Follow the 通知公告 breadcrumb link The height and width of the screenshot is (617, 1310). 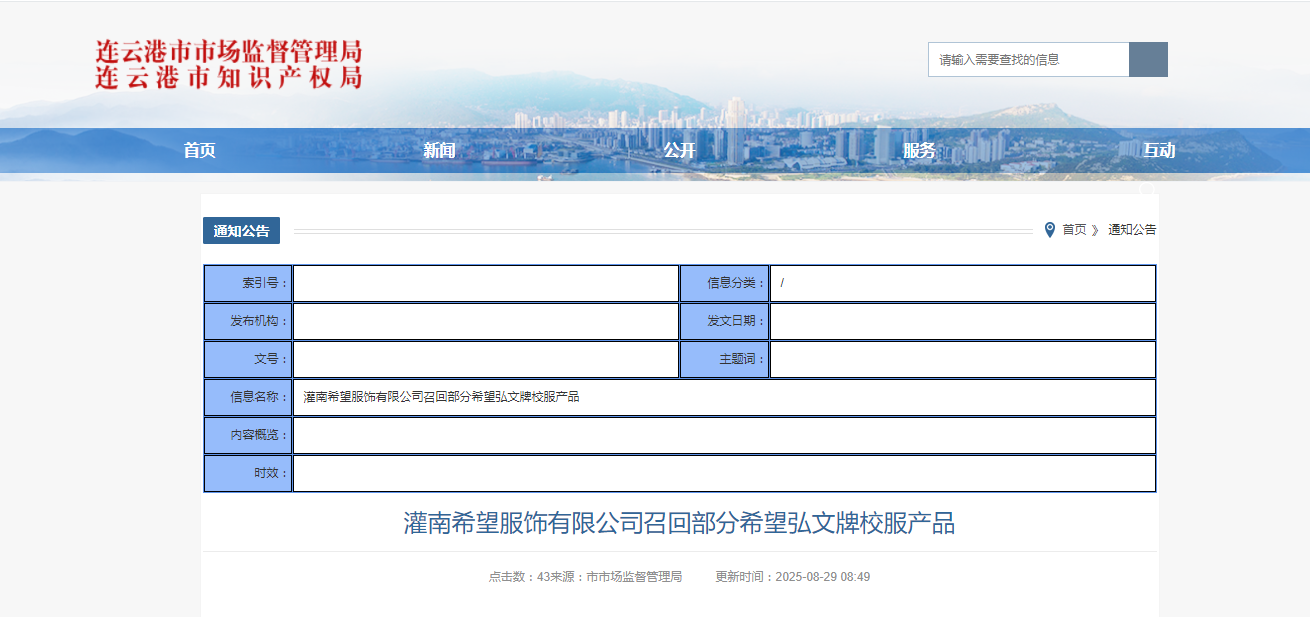click(x=1131, y=230)
